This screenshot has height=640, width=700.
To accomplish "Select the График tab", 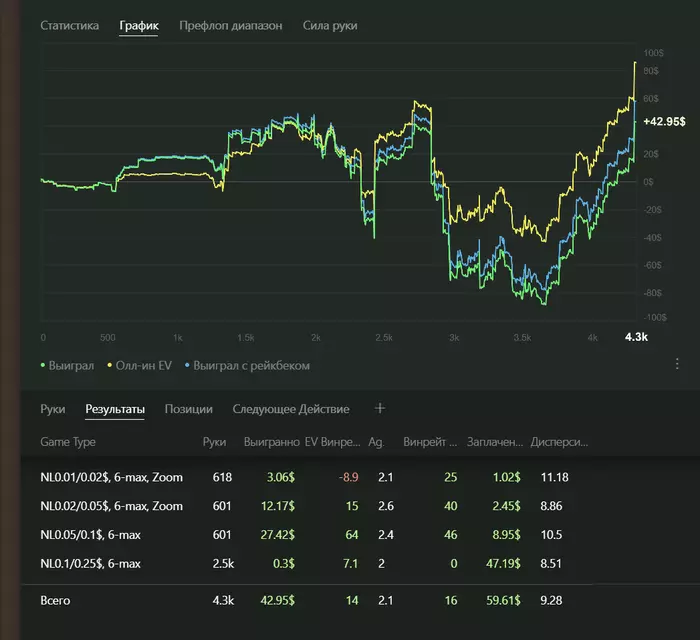I will pos(139,25).
